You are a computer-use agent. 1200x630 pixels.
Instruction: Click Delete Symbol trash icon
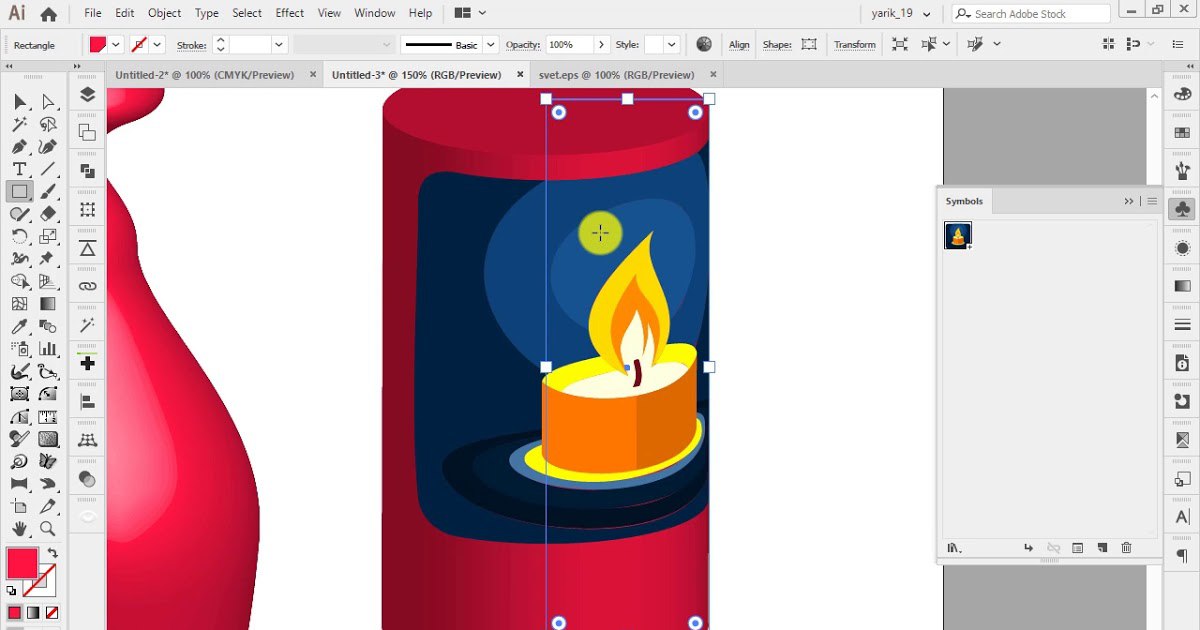coord(1126,548)
